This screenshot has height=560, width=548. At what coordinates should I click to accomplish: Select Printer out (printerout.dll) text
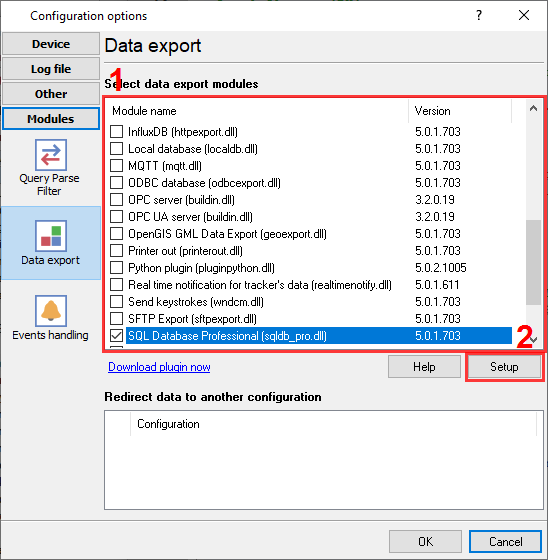tap(185, 251)
